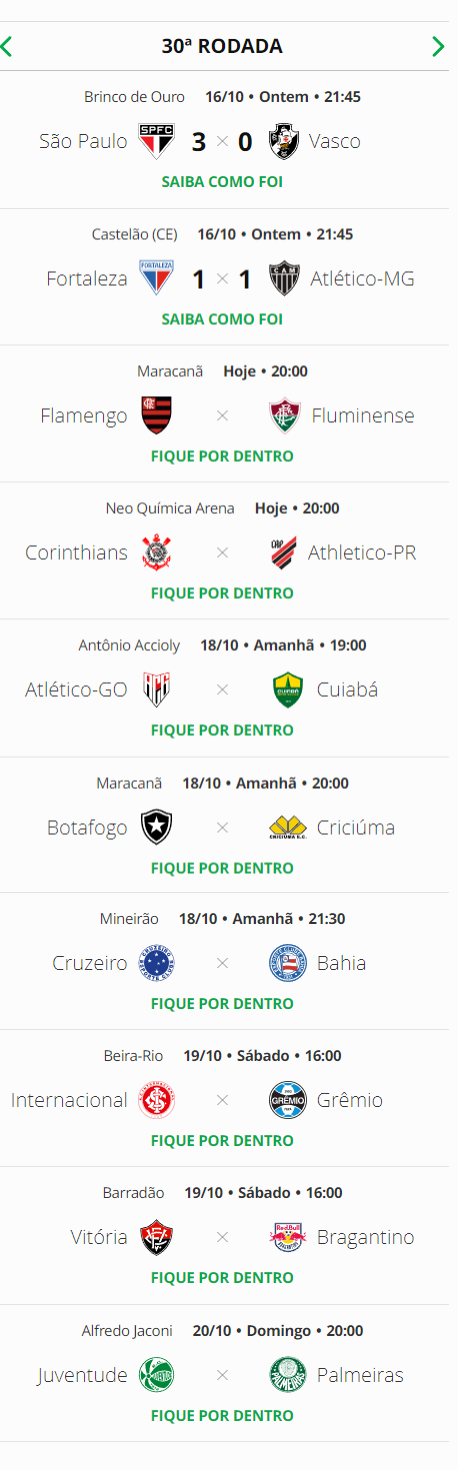Viewport: 458px width, 1470px height.
Task: Select the Fluminense crest icon
Action: tap(285, 415)
